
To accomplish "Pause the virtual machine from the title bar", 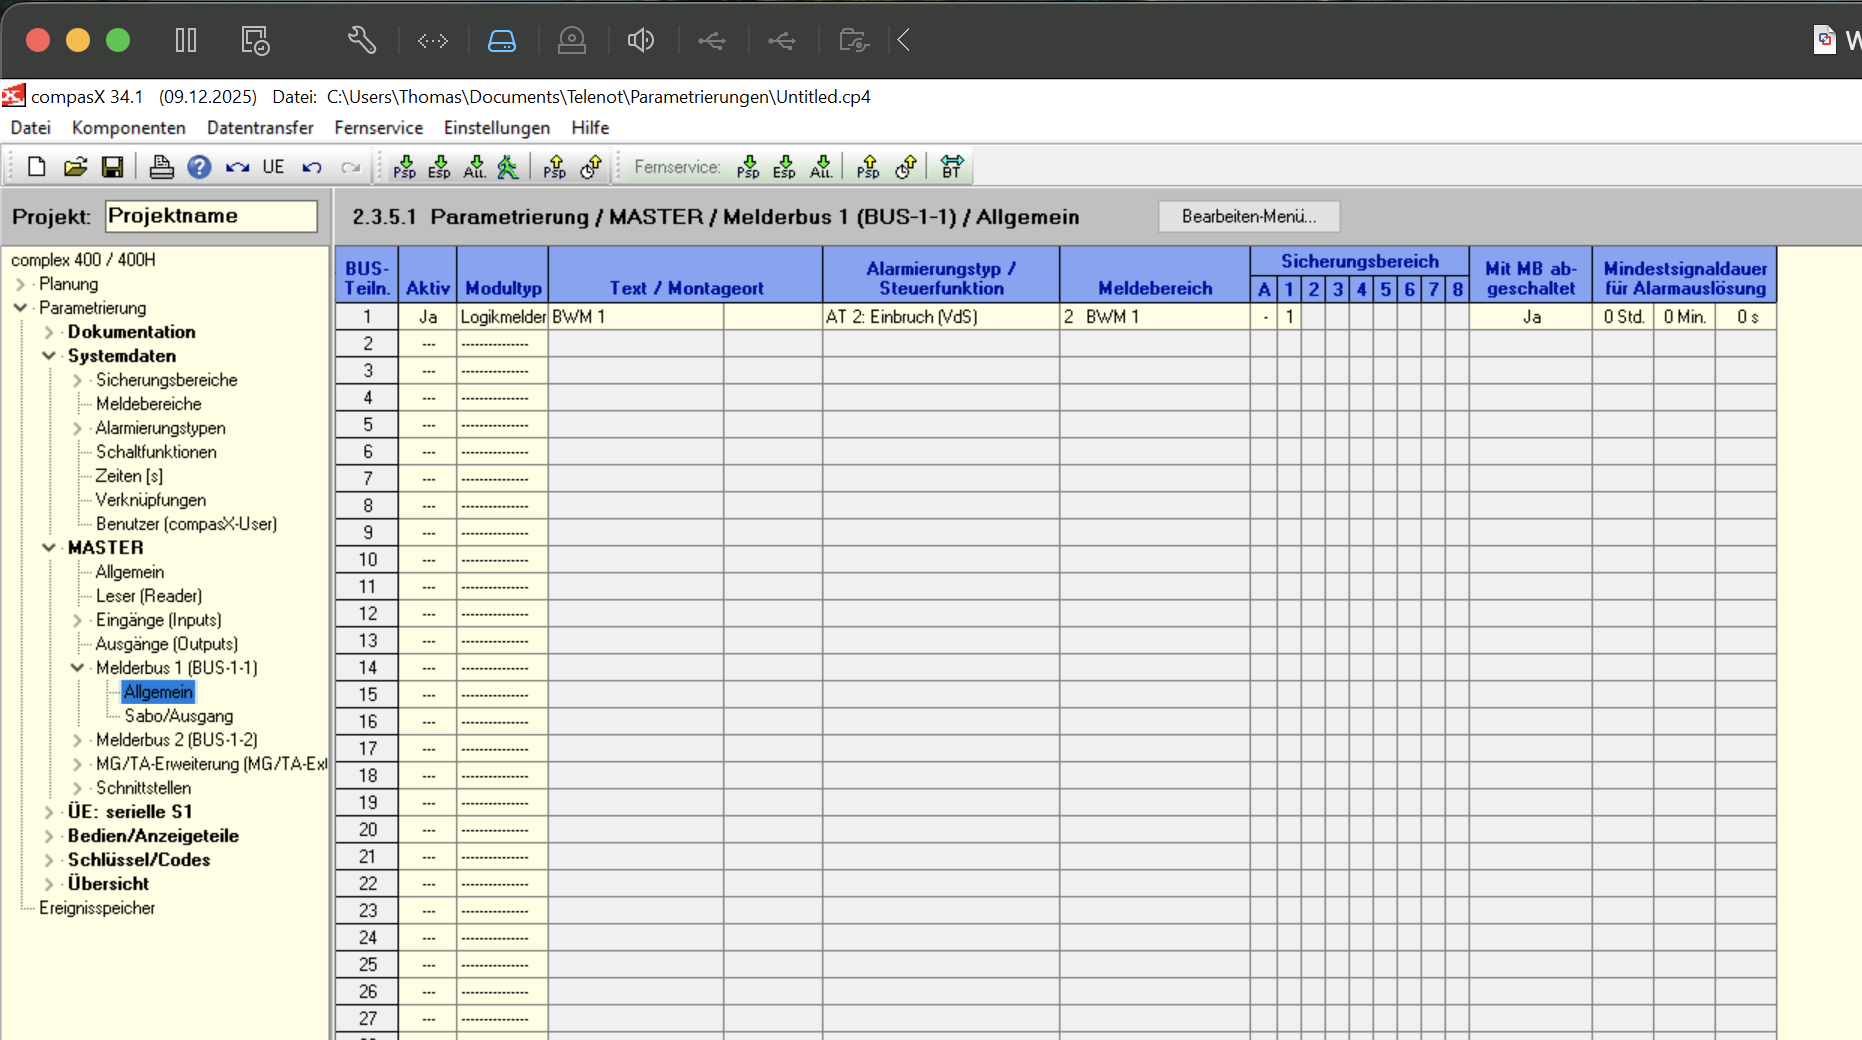I will click(186, 40).
